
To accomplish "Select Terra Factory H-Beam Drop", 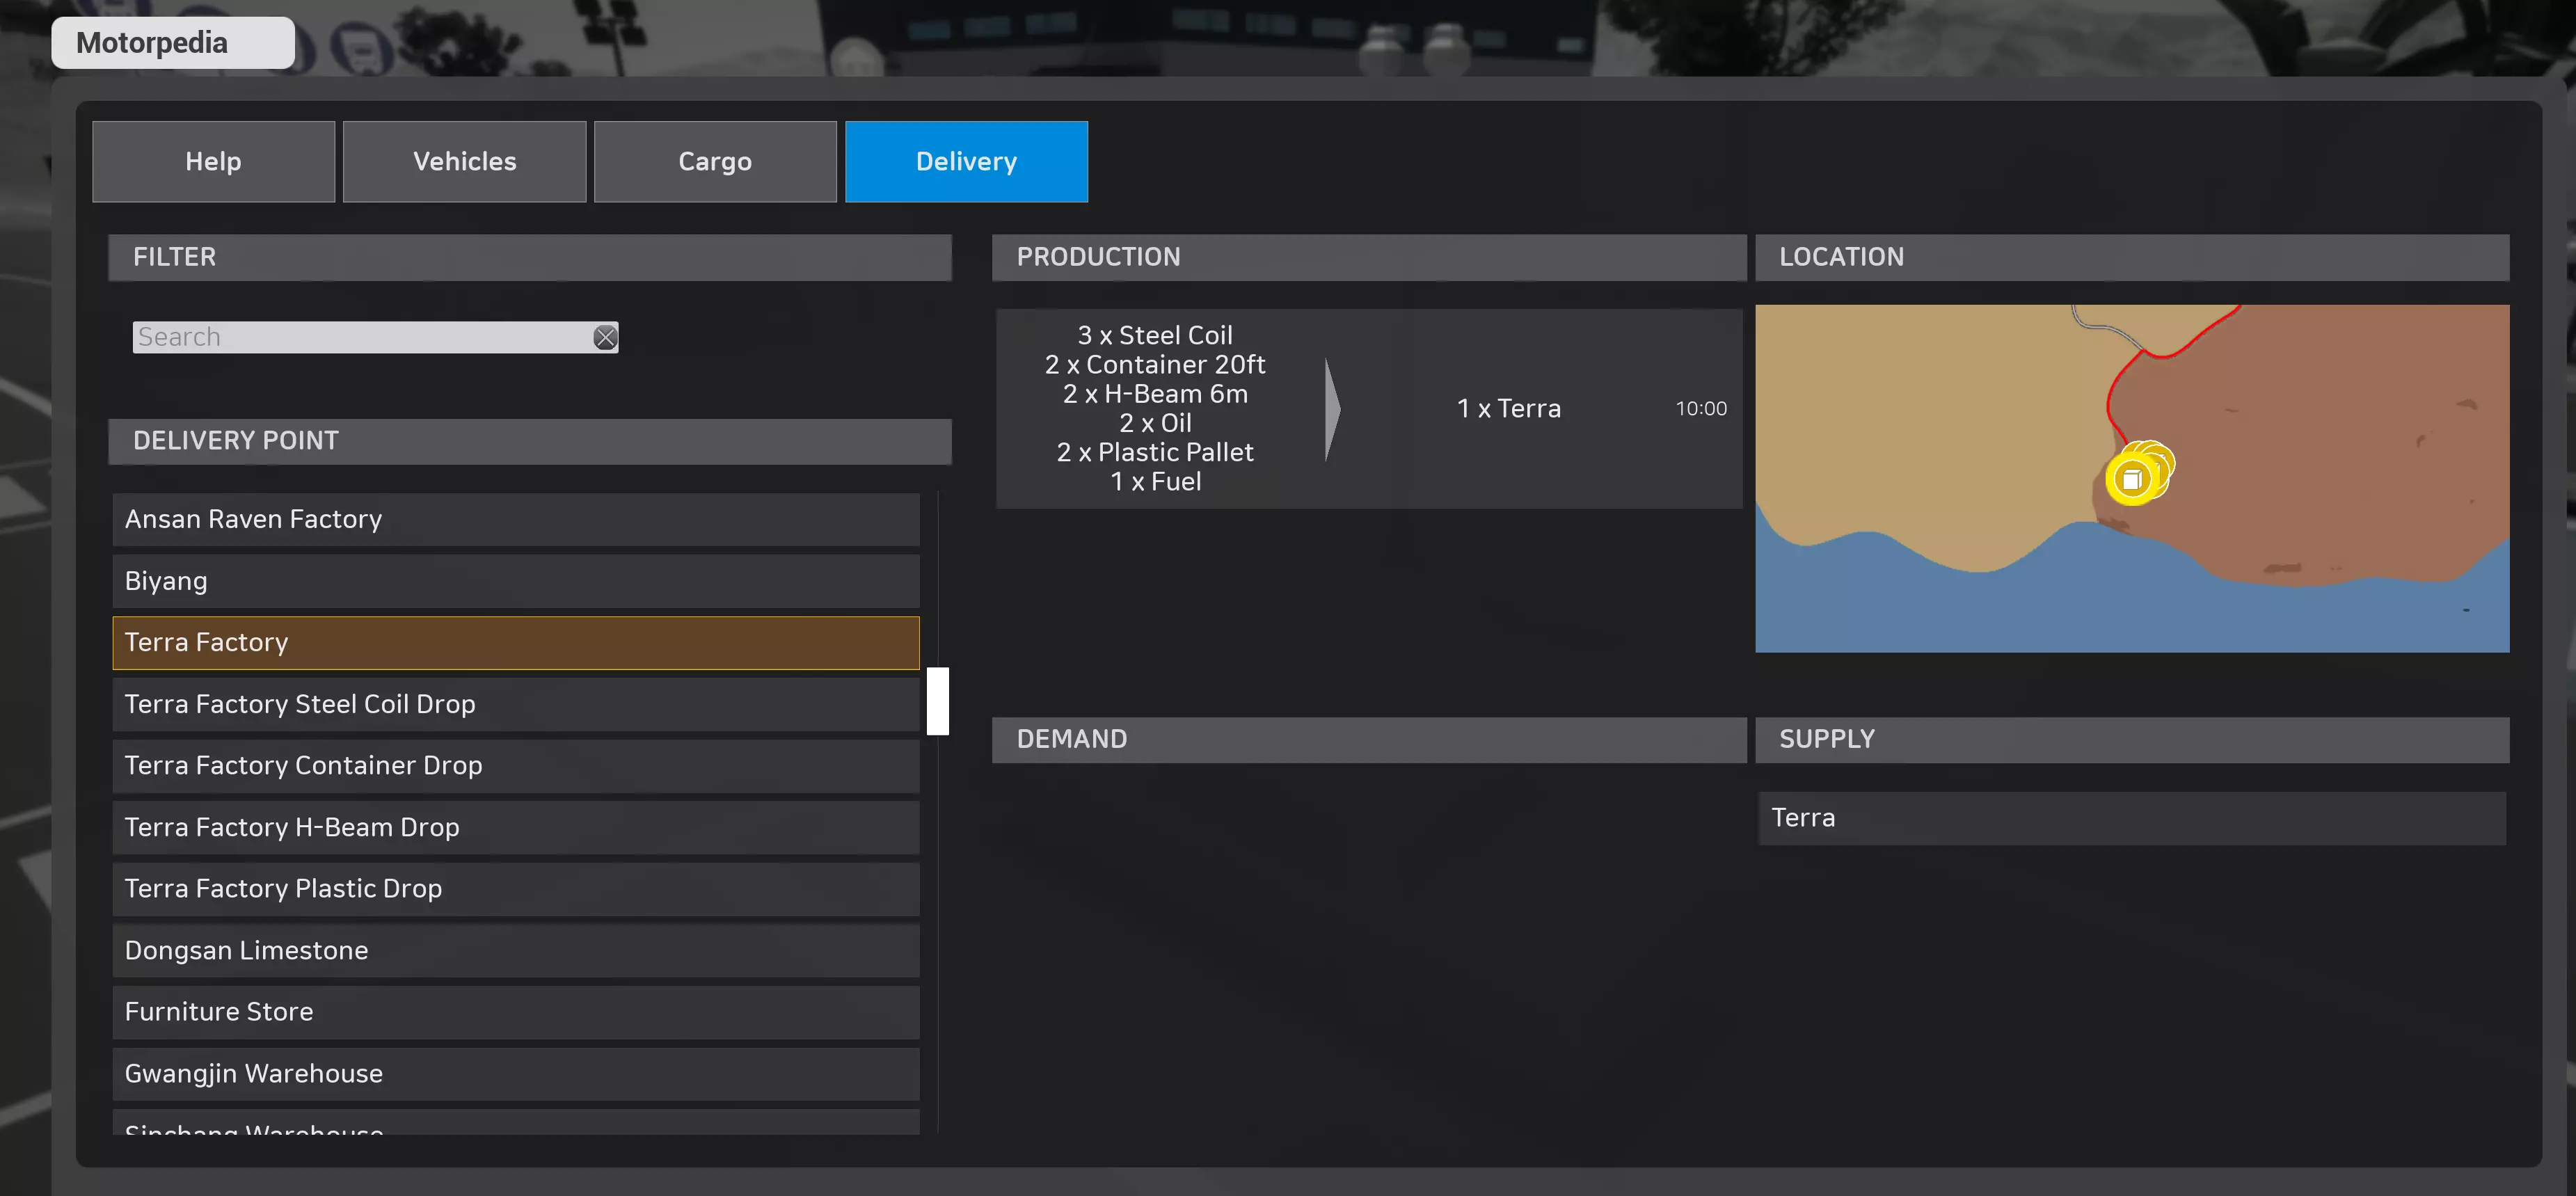I will (515, 827).
